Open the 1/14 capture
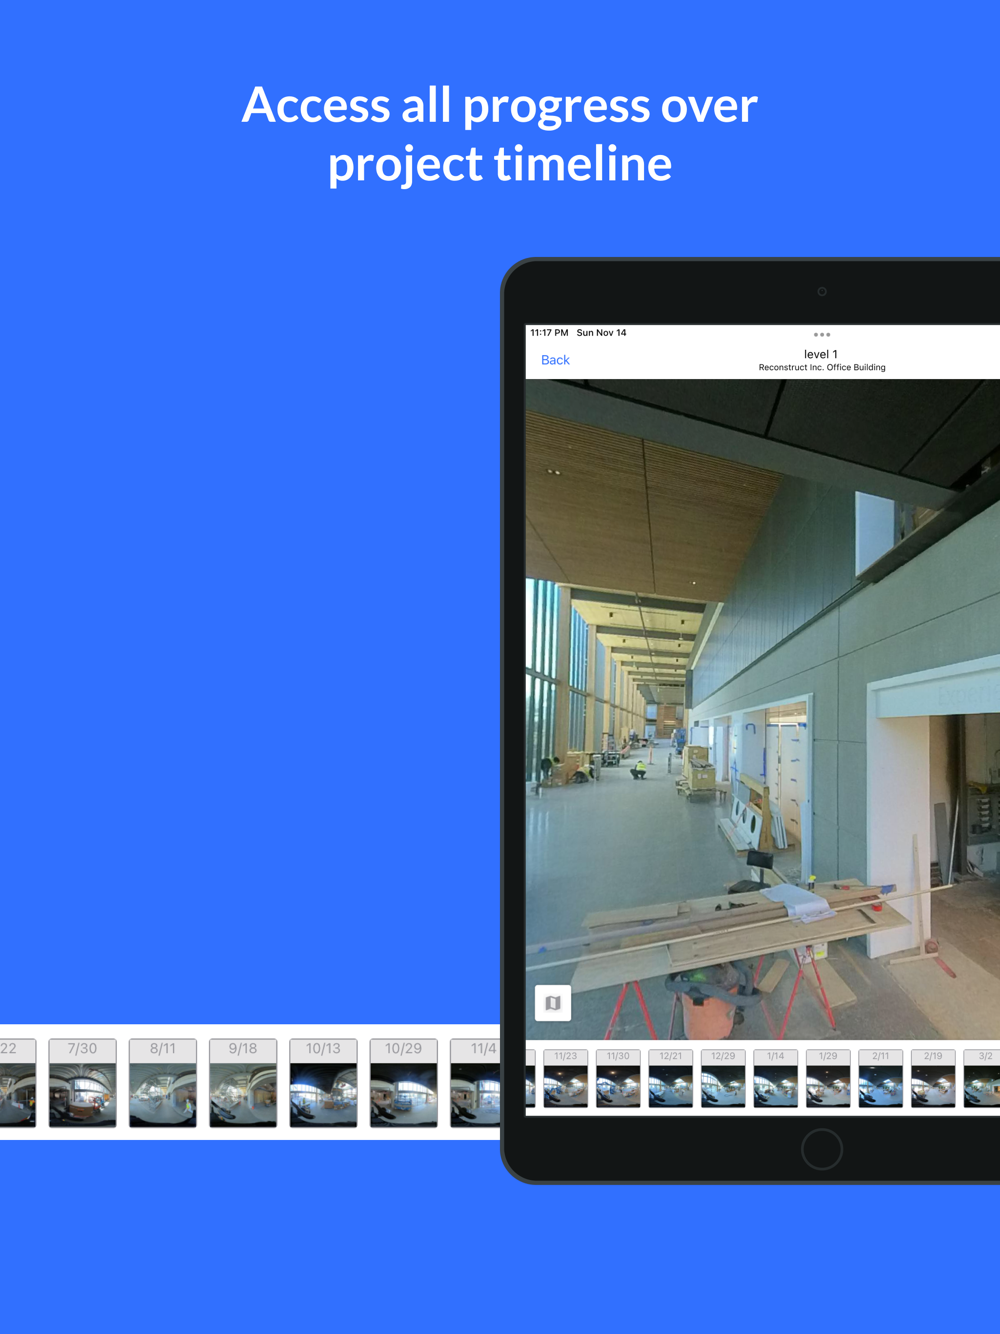 [x=775, y=1079]
